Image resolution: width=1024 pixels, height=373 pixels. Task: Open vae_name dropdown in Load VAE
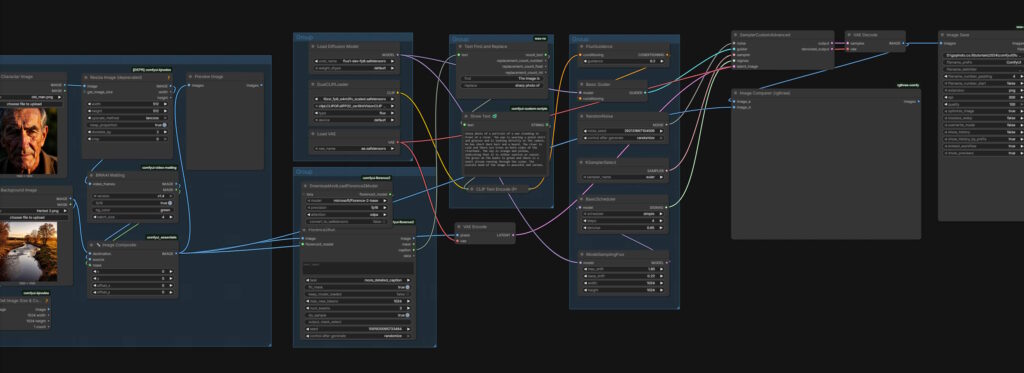click(x=354, y=148)
